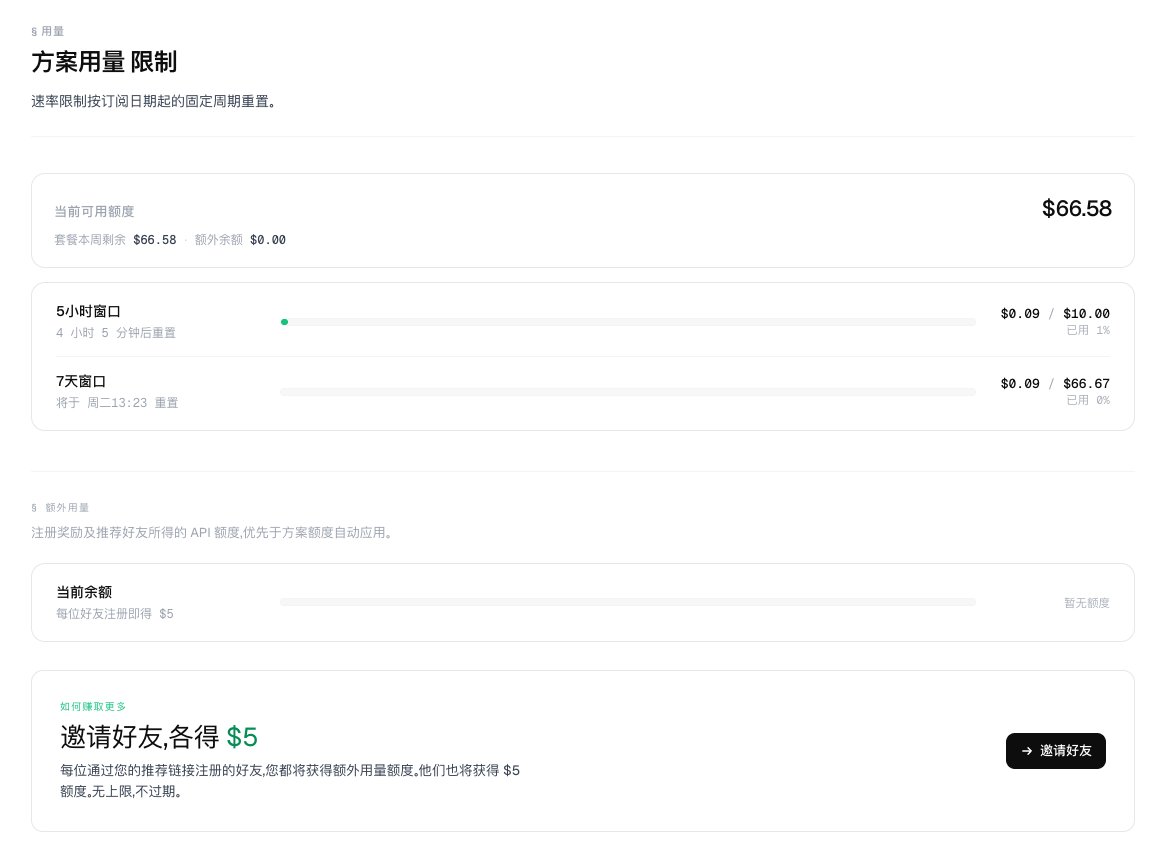Click the arrow icon in 邀请好友 button
Screen dimensions: 1174x853
point(1027,750)
